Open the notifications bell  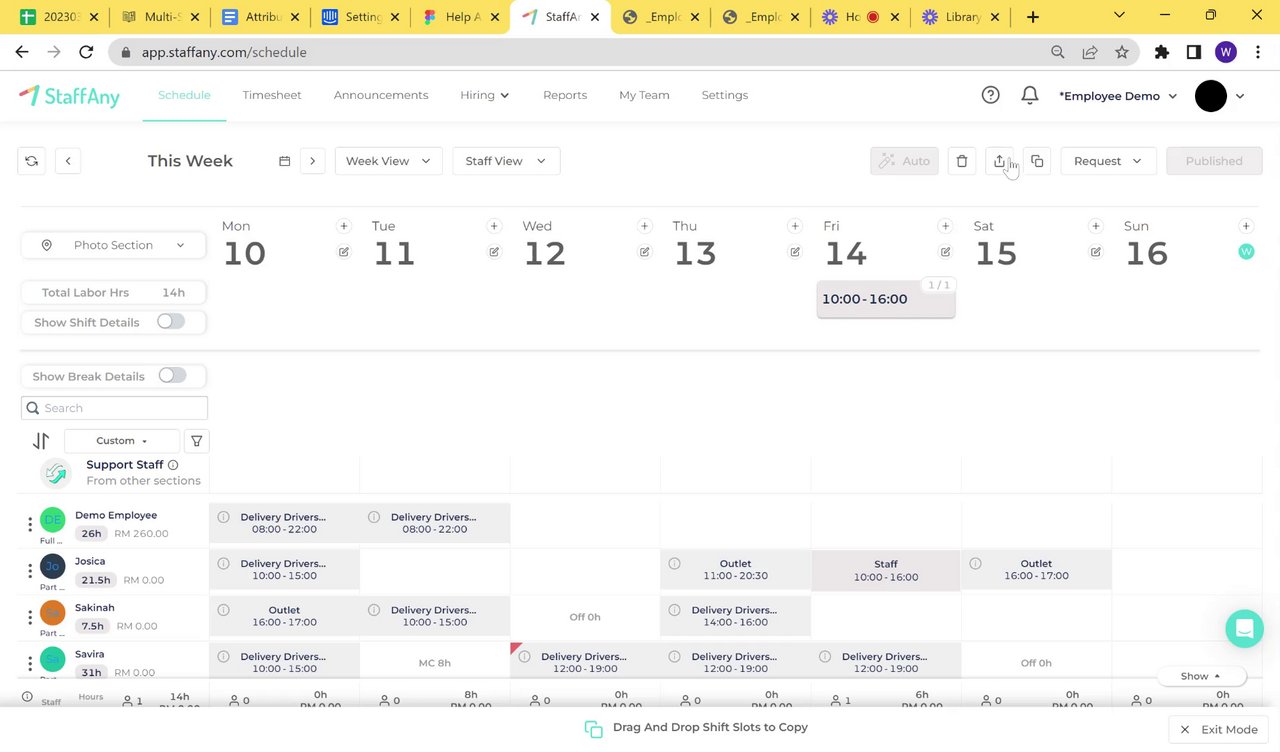point(1029,95)
